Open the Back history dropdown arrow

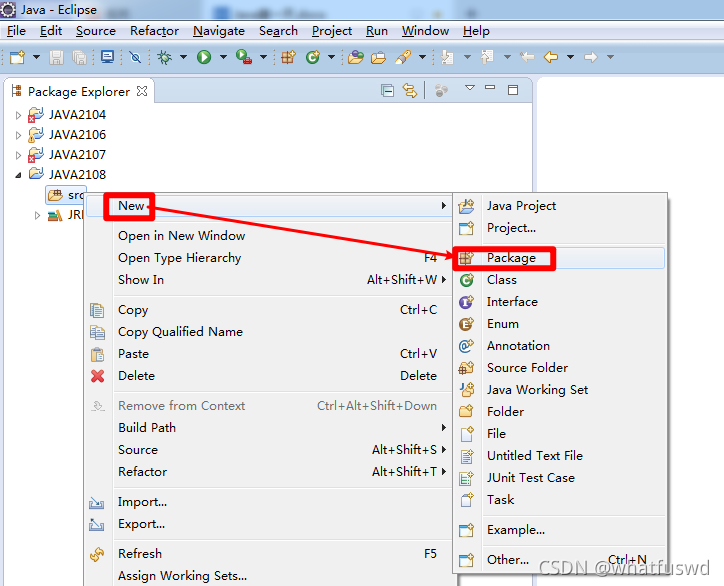[570, 57]
